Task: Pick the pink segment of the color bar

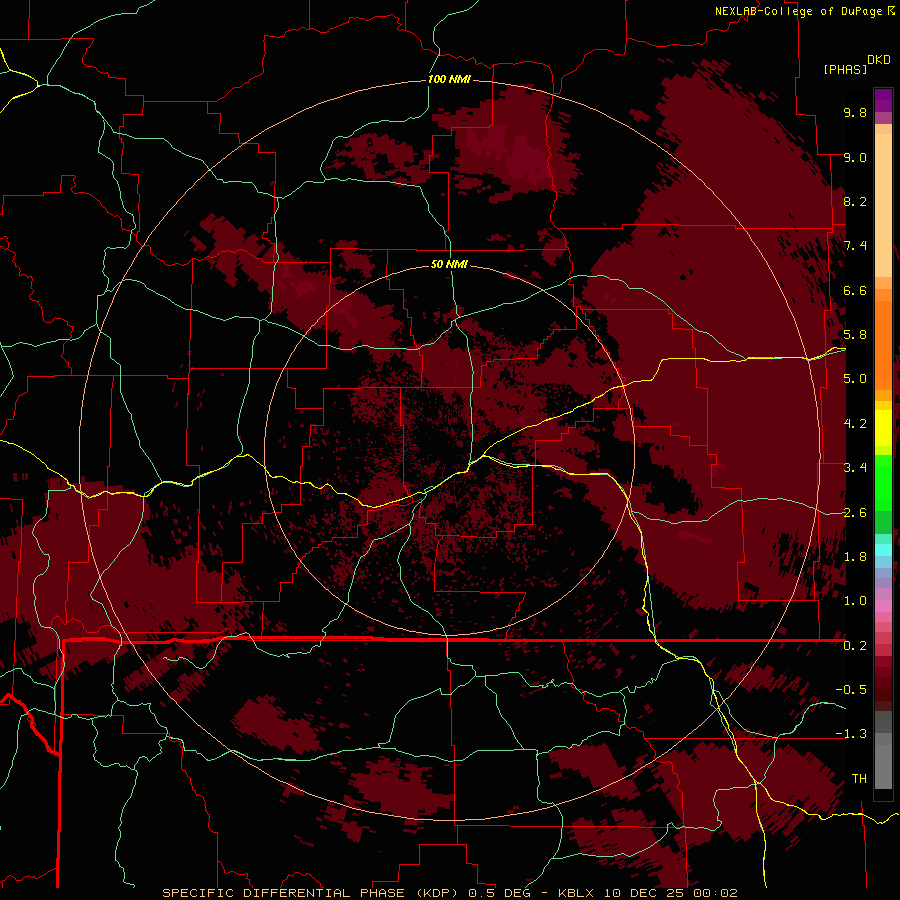Action: click(x=883, y=606)
